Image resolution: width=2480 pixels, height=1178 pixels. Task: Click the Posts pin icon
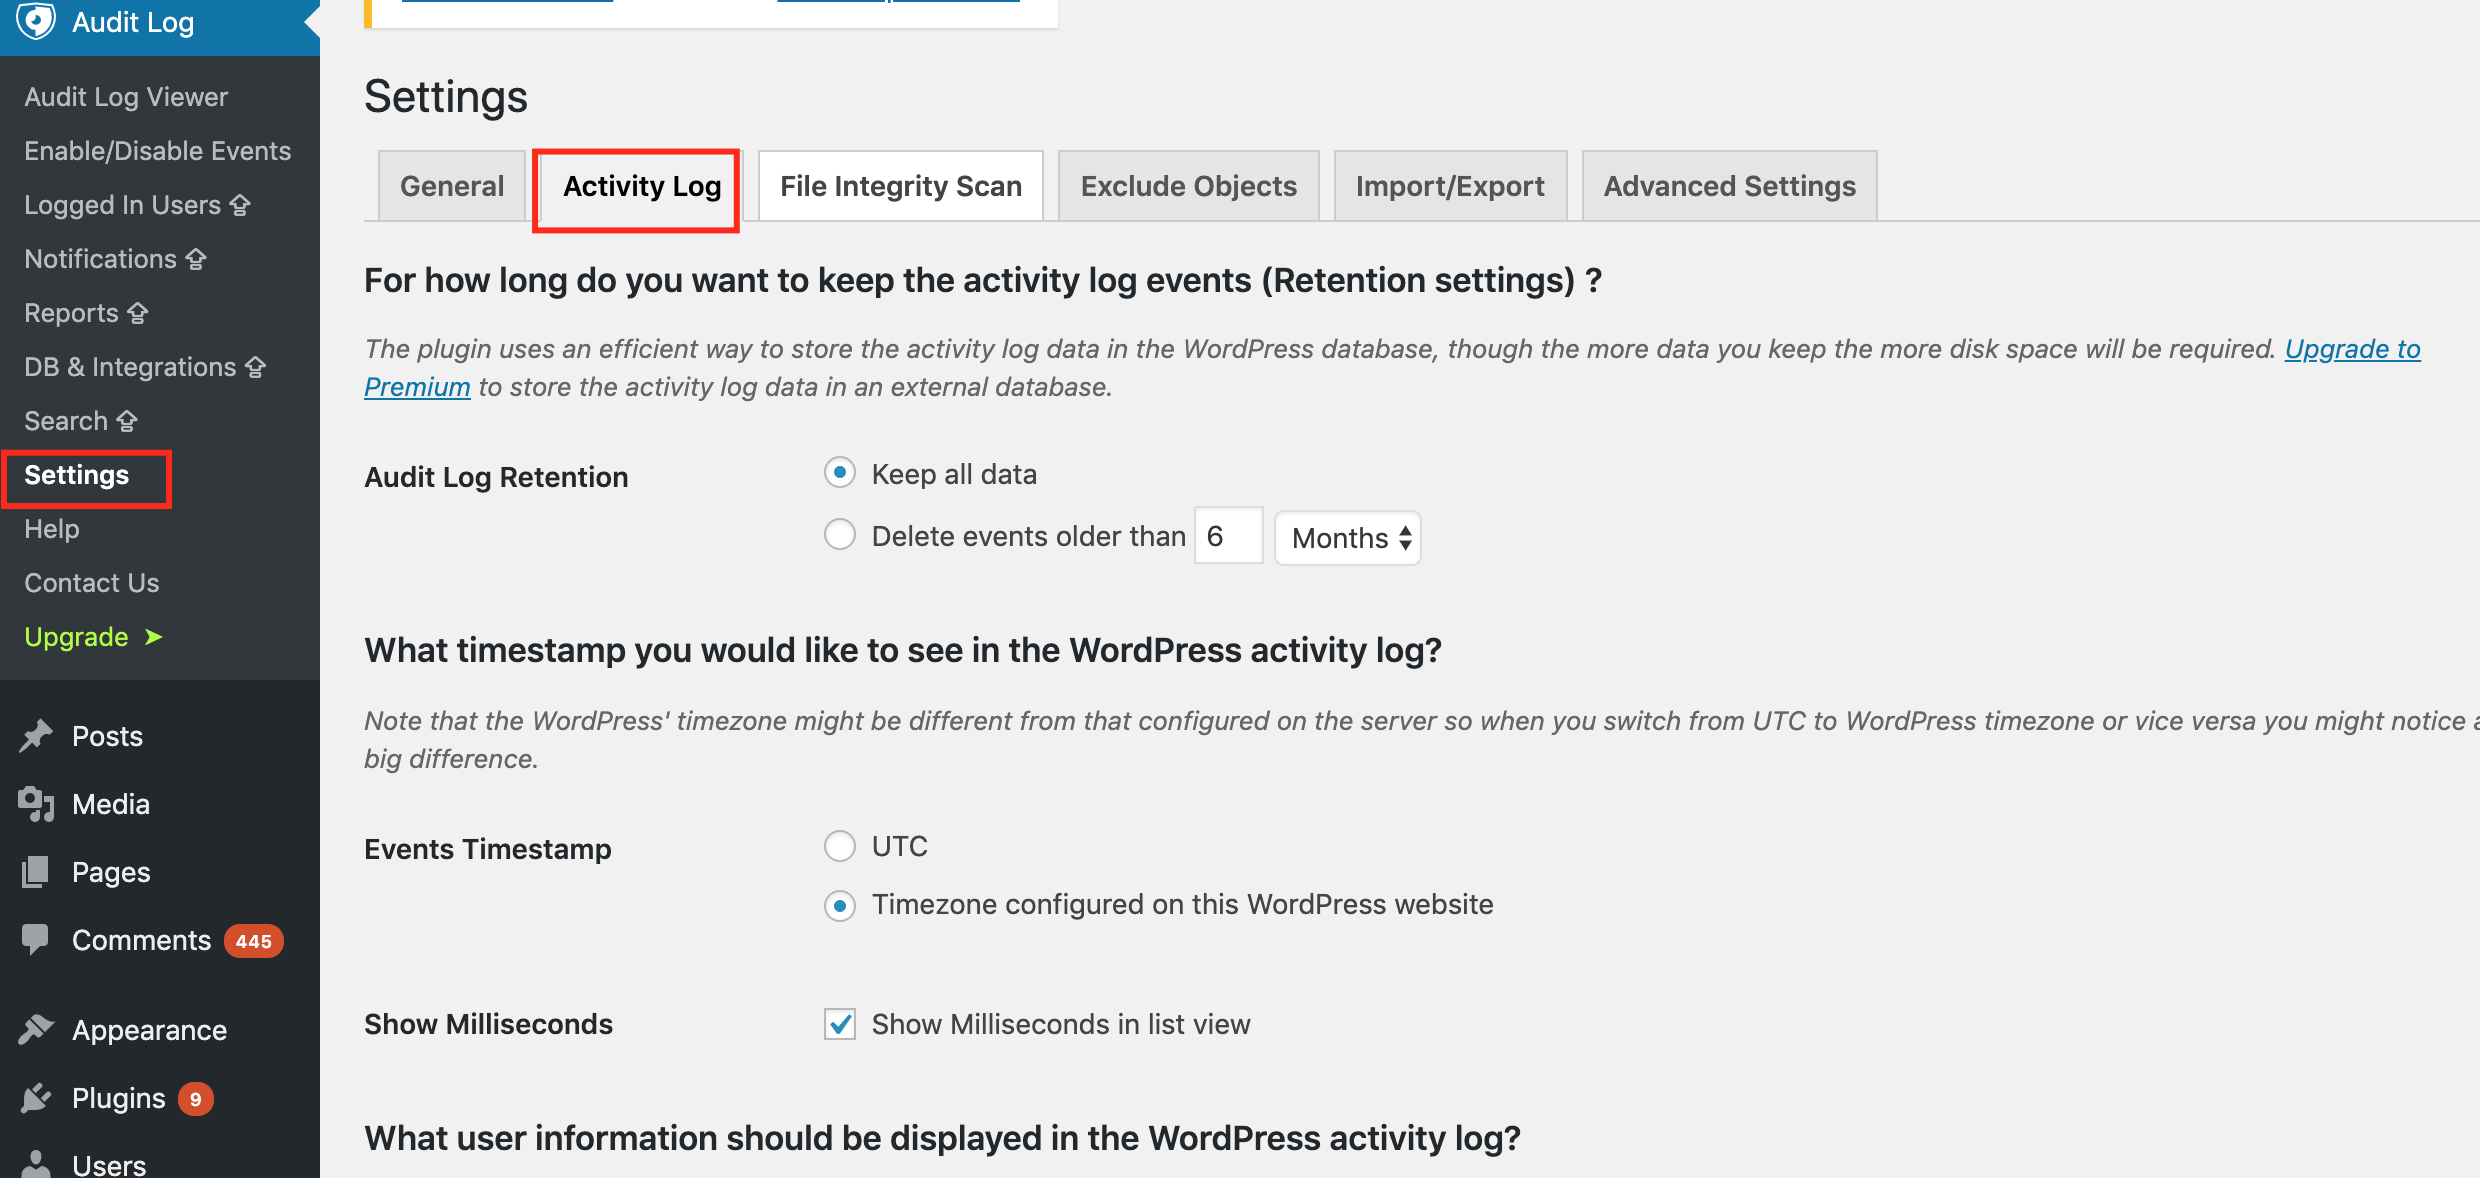(x=36, y=736)
